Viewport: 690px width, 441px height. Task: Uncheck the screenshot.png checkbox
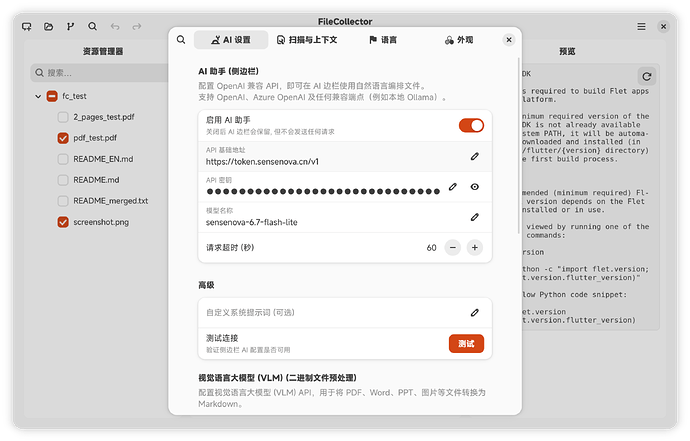(x=63, y=222)
